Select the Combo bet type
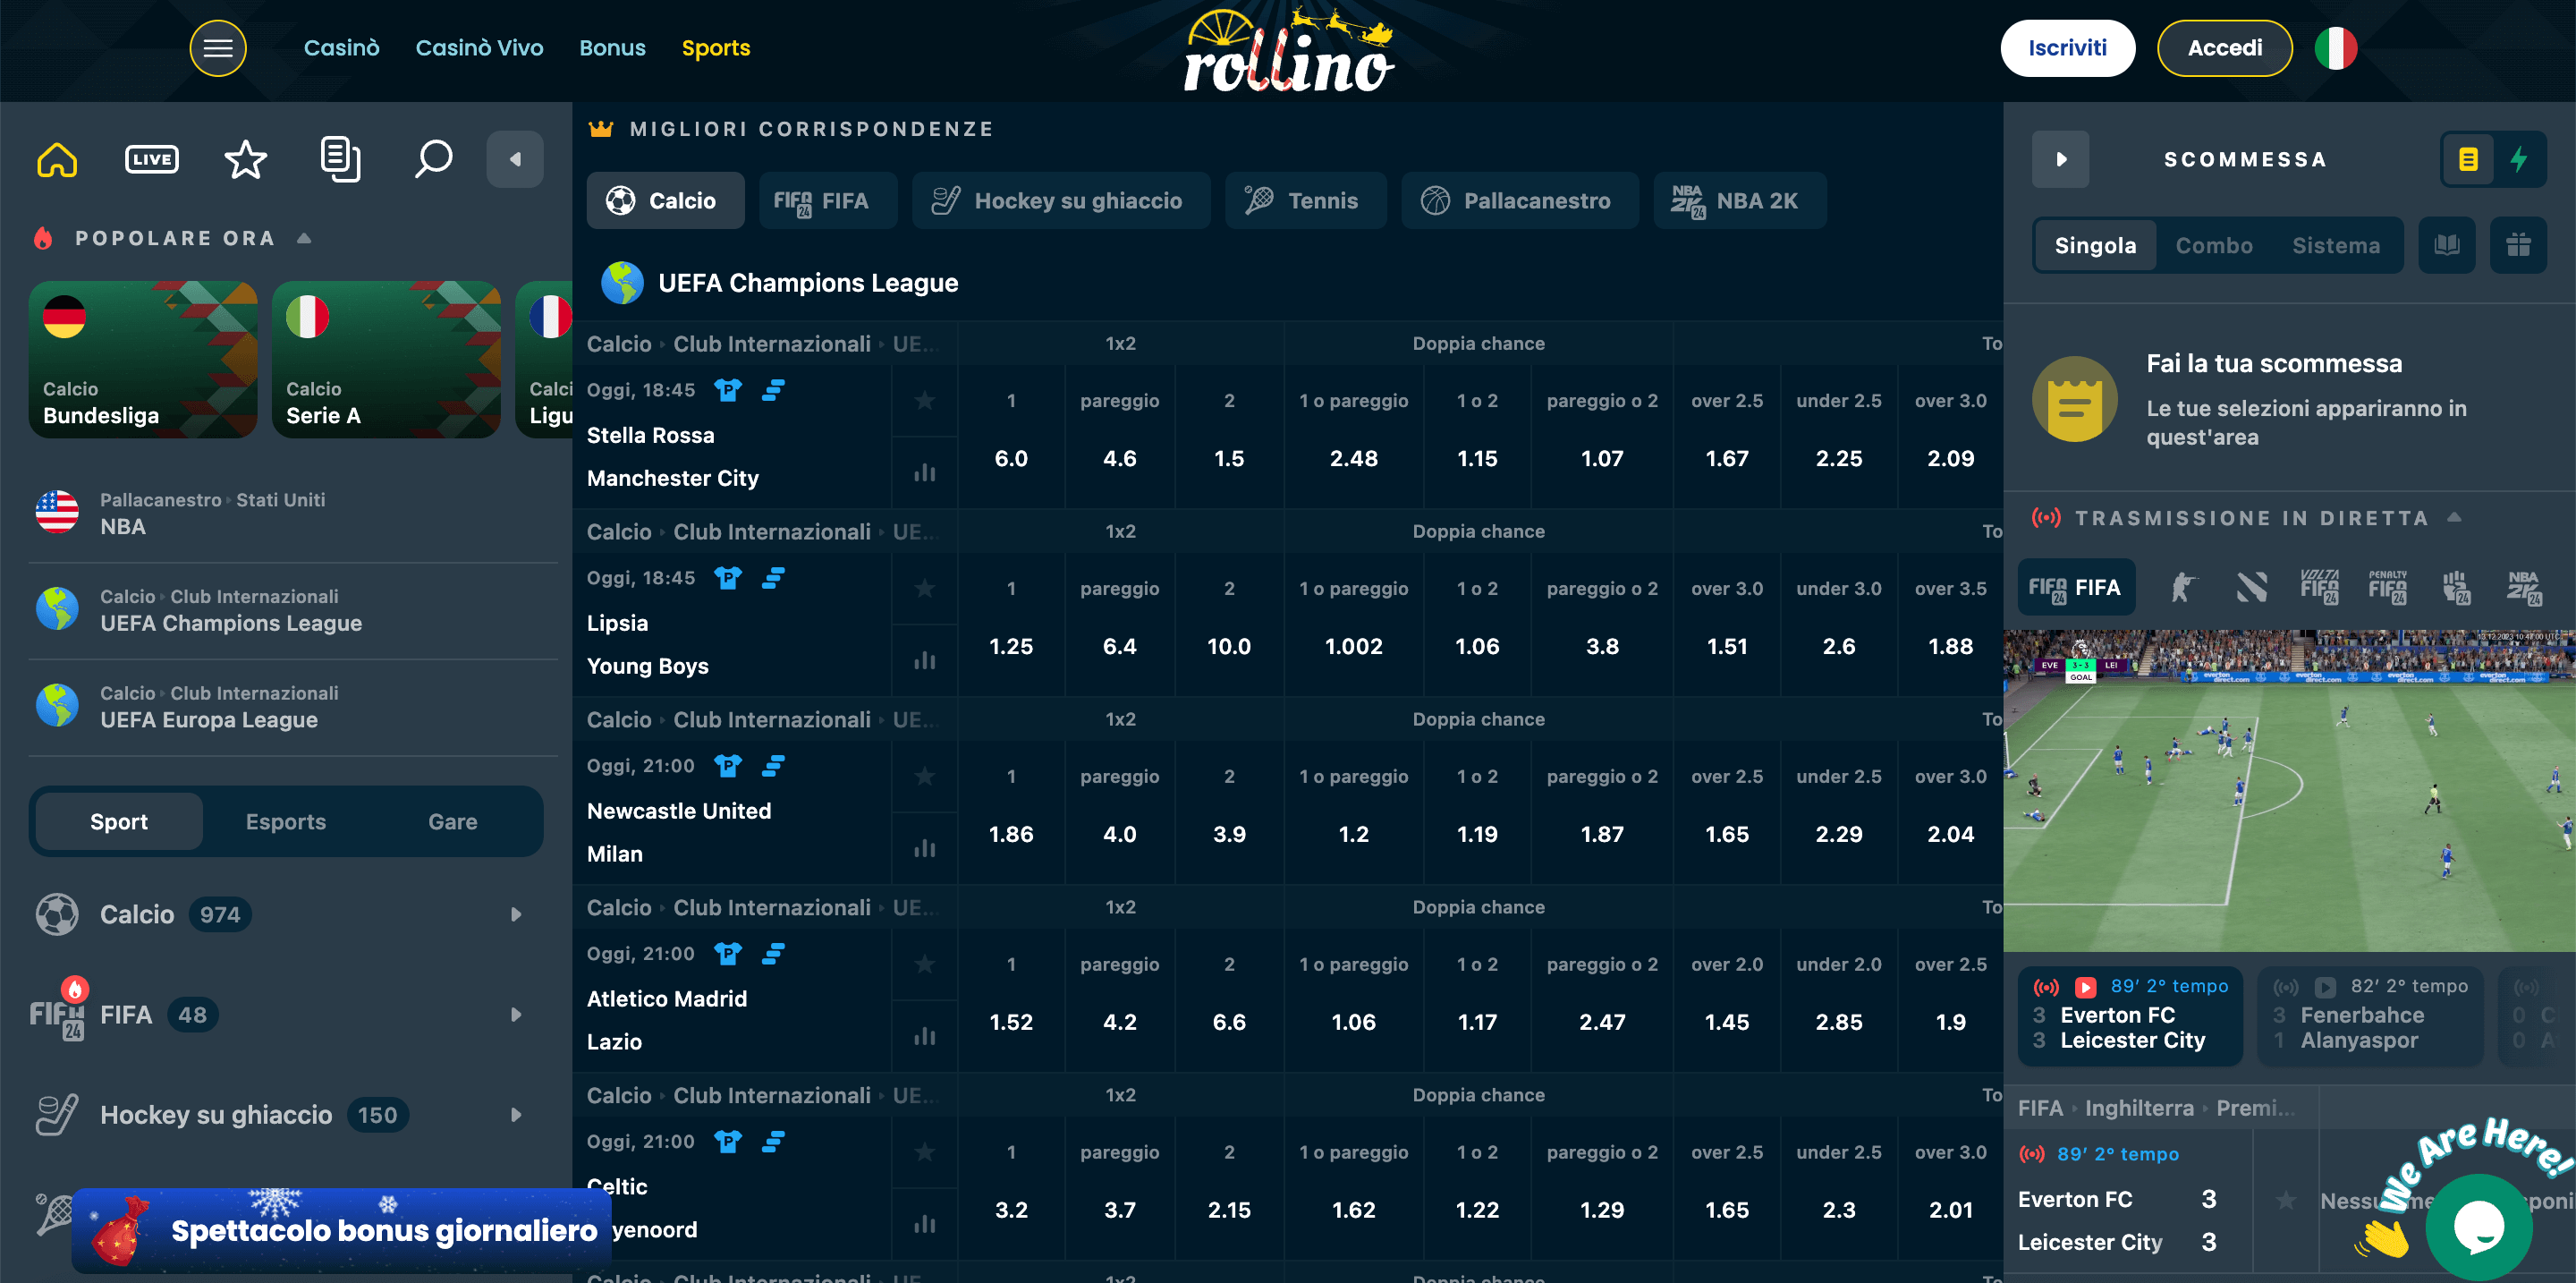Image resolution: width=2576 pixels, height=1283 pixels. (2214, 245)
